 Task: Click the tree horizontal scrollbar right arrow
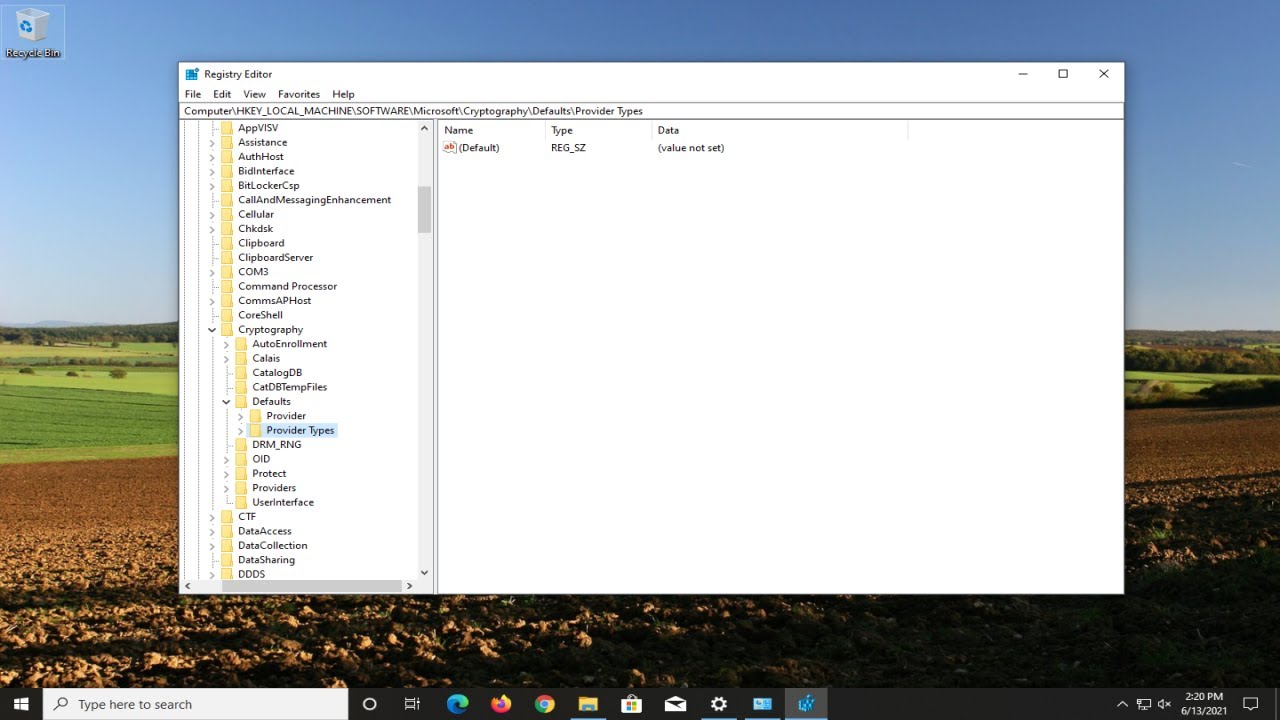point(409,586)
